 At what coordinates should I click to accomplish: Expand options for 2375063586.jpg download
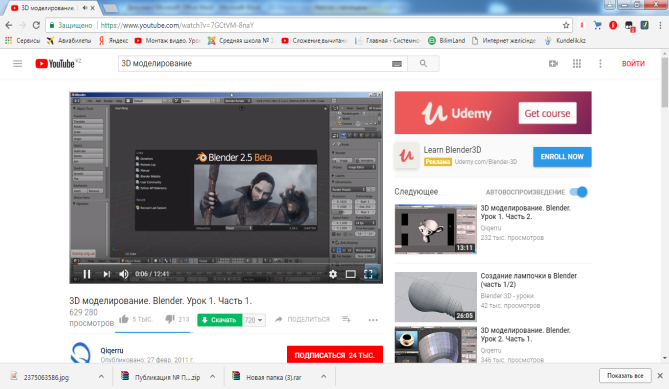[101, 376]
